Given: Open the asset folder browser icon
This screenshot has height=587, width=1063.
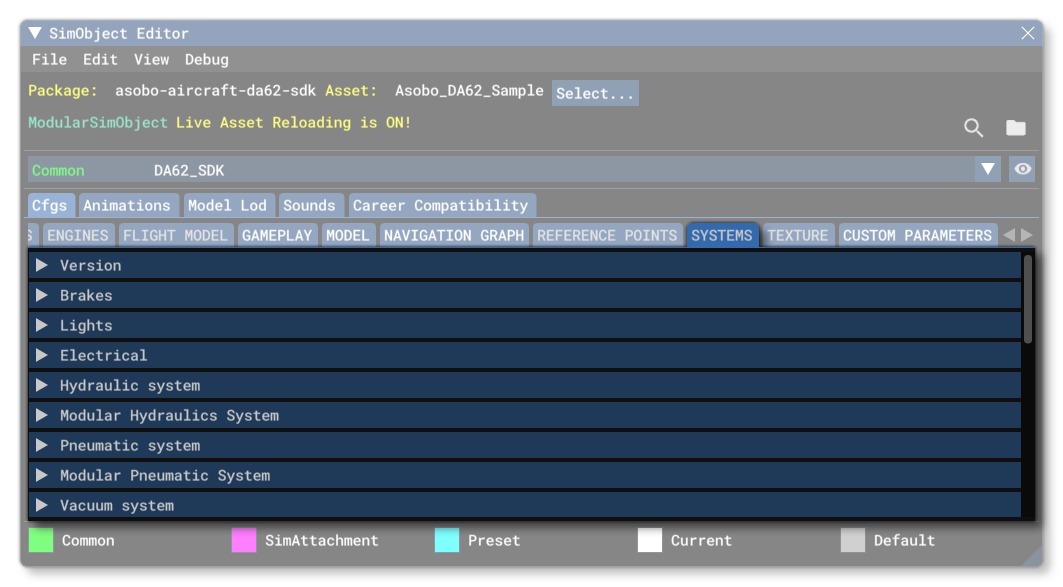Looking at the screenshot, I should (x=1016, y=128).
